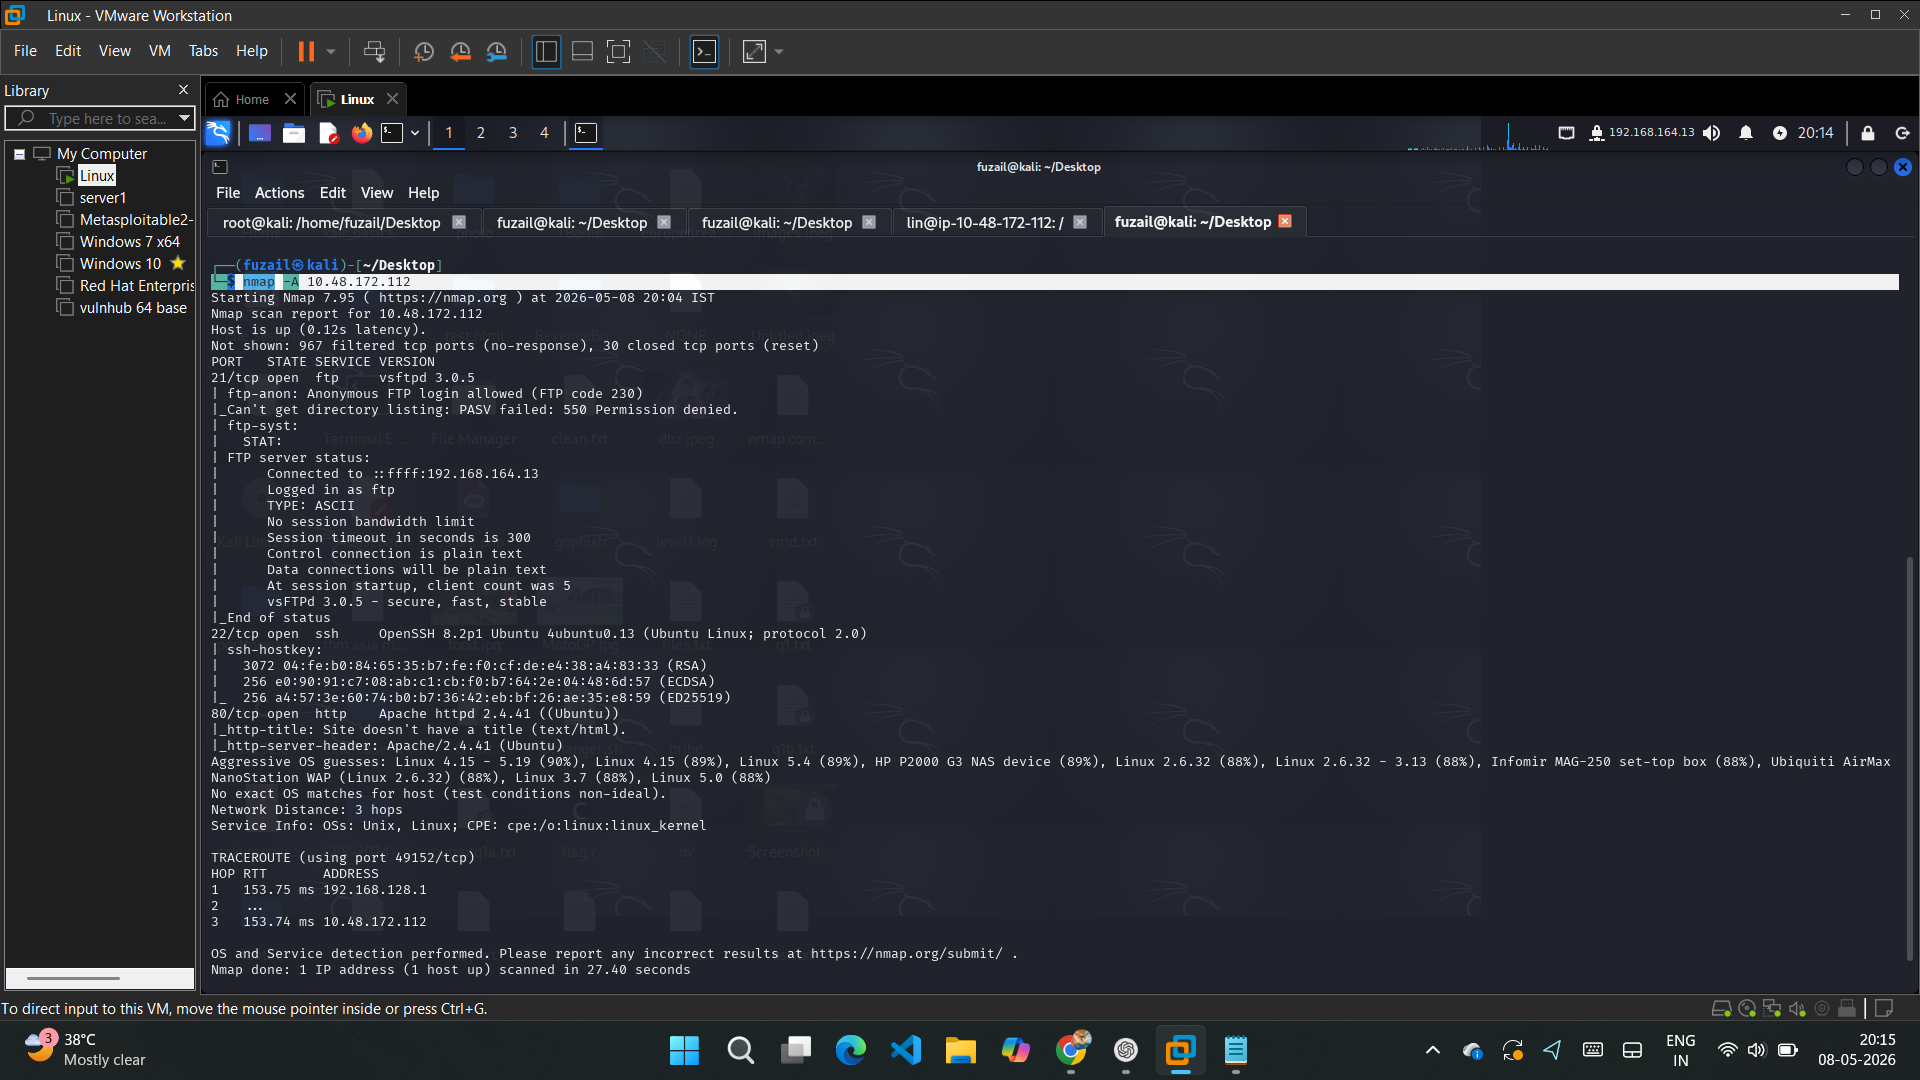The height and width of the screenshot is (1080, 1920).
Task: Click the VMware CD/DVD device status icon
Action: tap(1747, 1008)
